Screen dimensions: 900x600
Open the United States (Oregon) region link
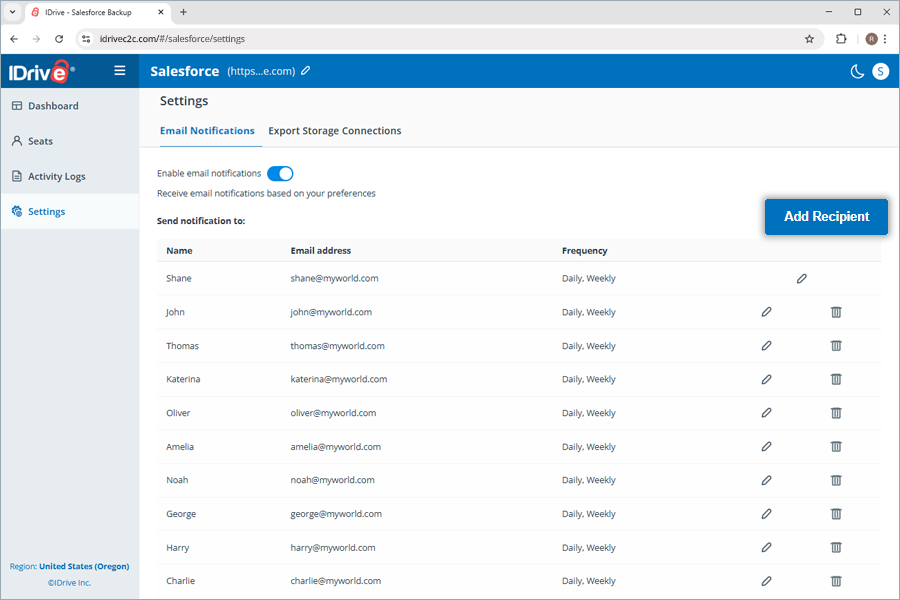pos(84,567)
